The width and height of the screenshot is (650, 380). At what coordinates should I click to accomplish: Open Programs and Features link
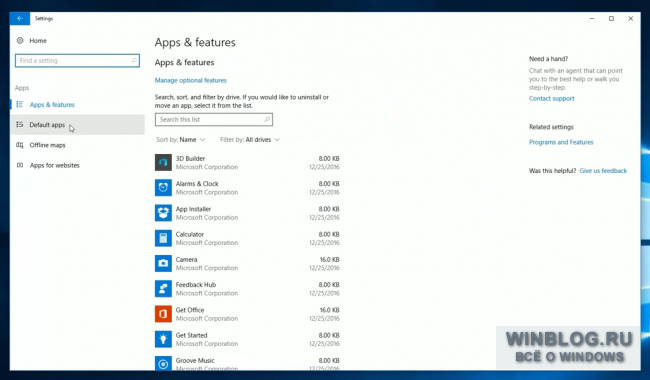[561, 142]
